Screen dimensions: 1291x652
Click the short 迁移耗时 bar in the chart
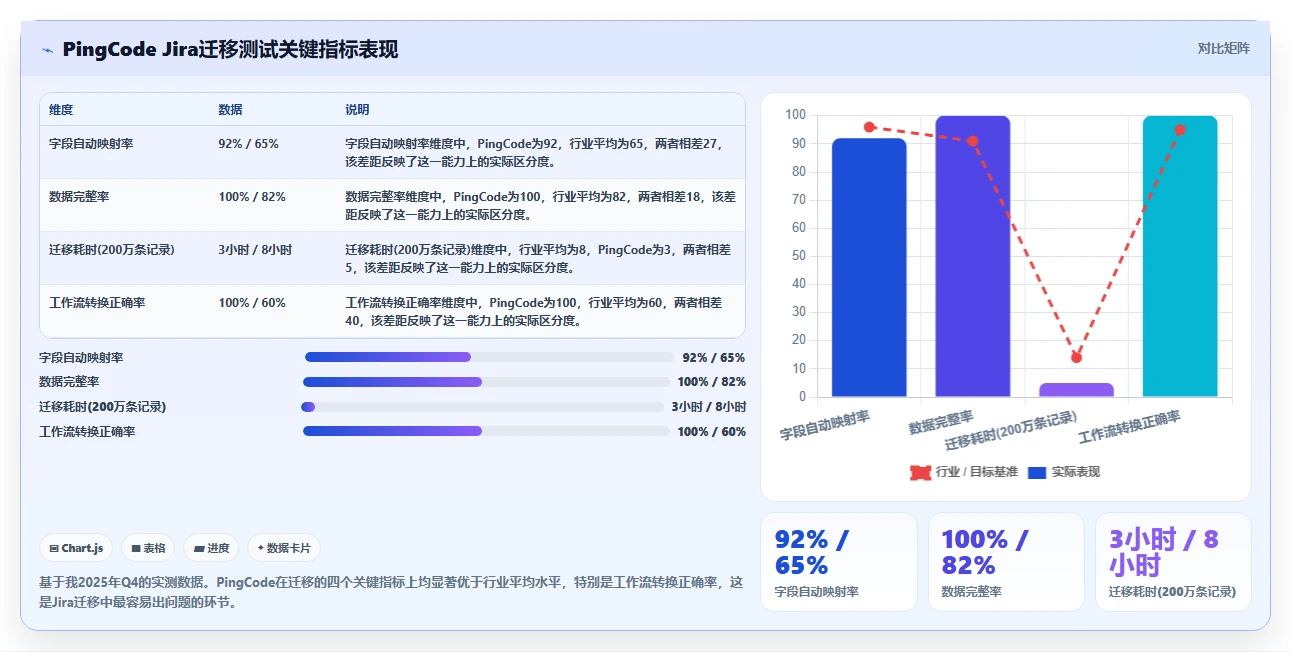point(1076,390)
